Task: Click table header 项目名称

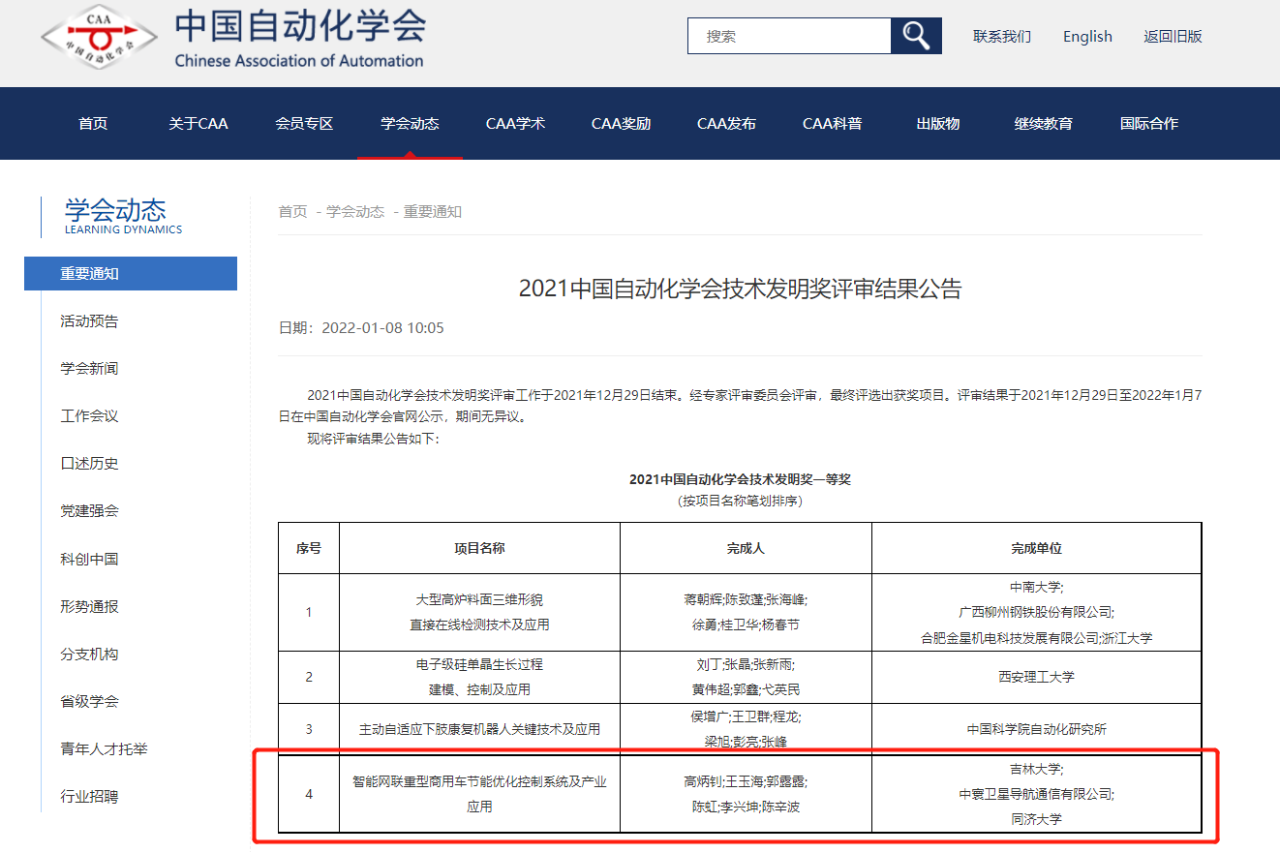Action: point(480,548)
